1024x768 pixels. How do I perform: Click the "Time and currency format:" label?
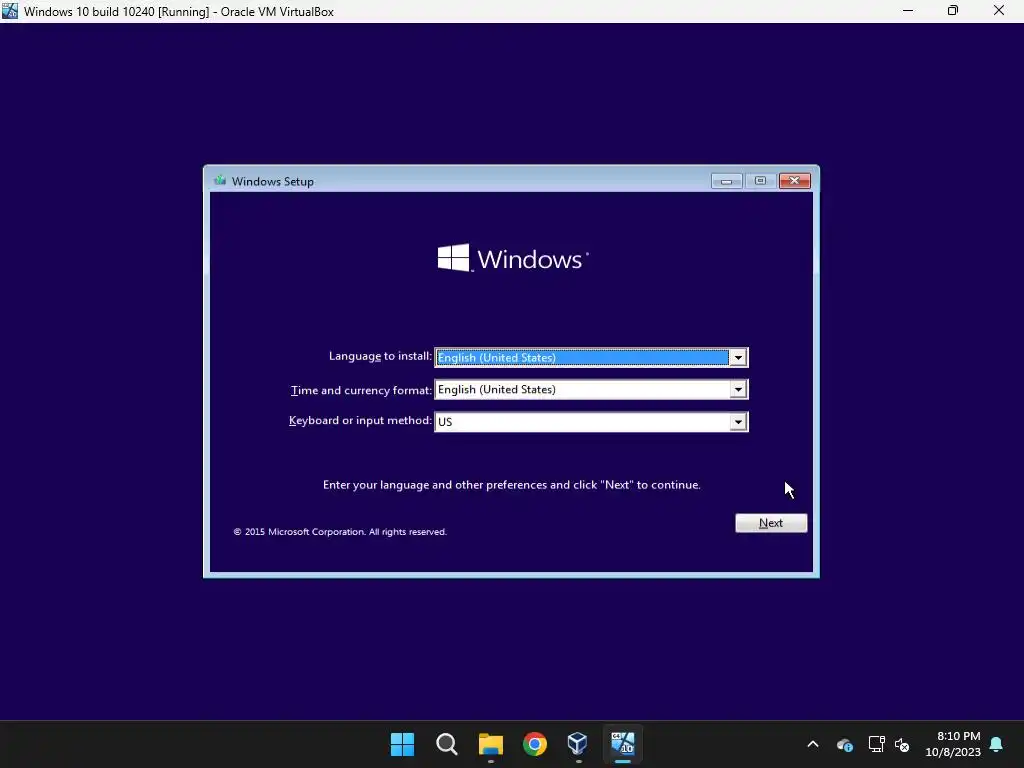[x=361, y=390]
